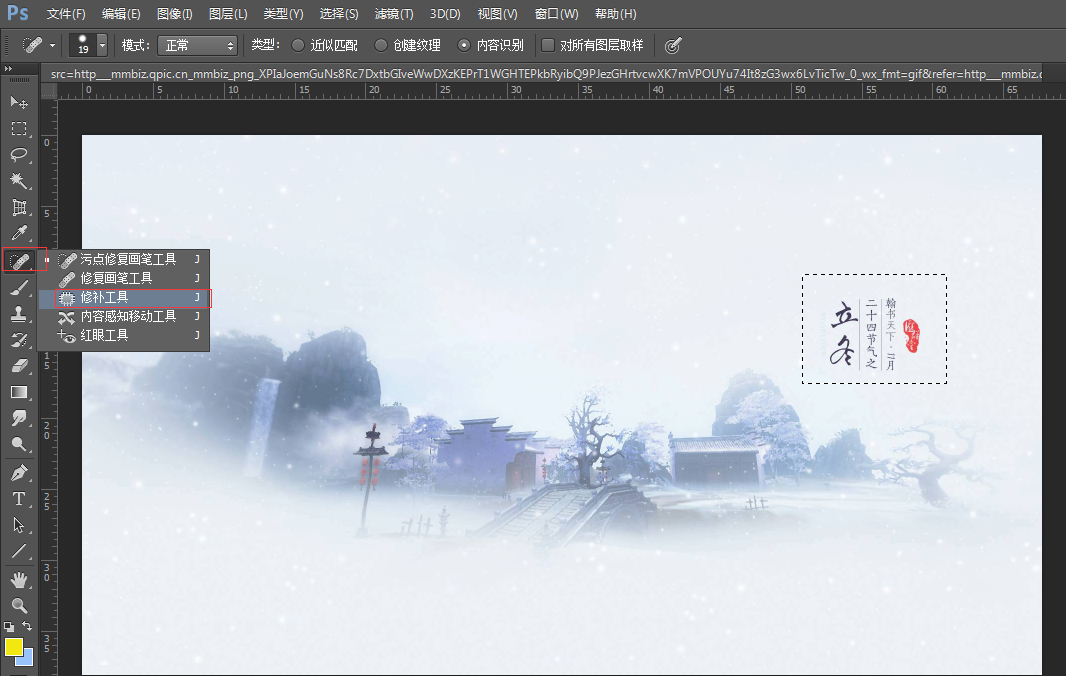
Task: Click the Ps application logo
Action: 18,13
